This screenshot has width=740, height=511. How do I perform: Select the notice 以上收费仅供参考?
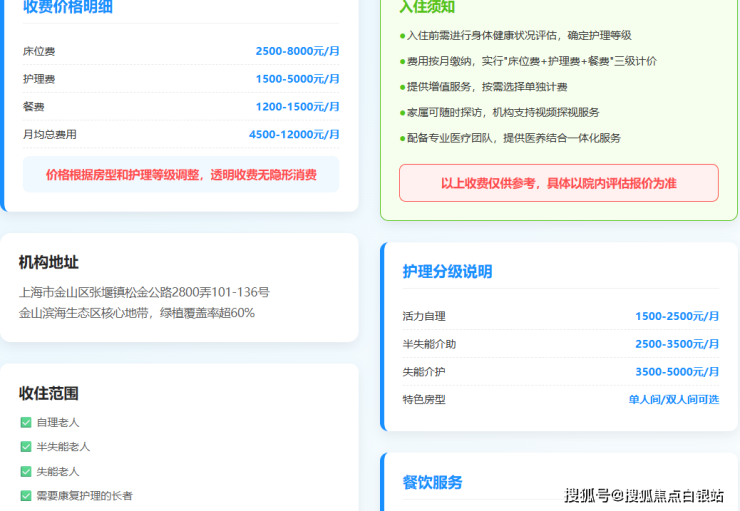[x=559, y=183]
